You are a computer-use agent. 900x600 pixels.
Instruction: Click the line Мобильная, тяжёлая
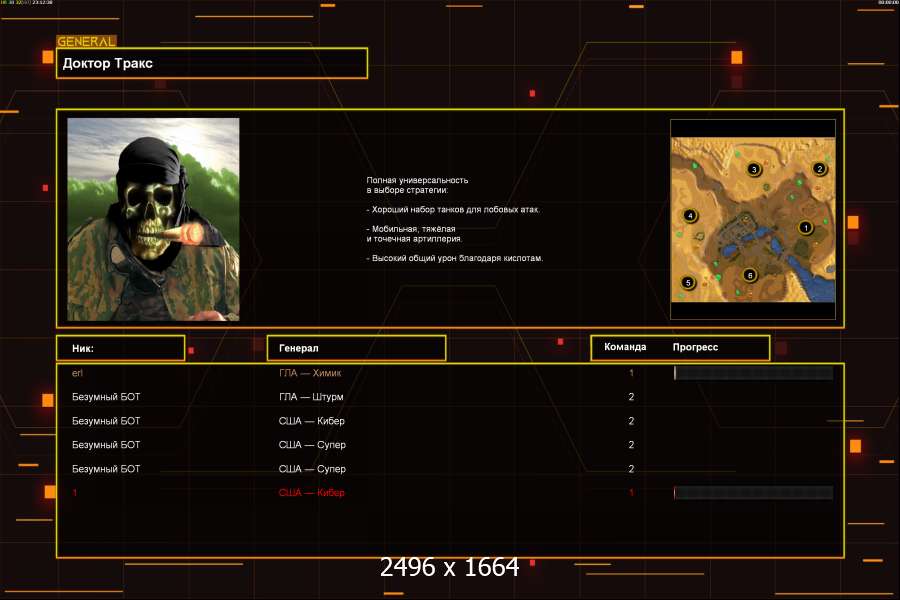(411, 229)
